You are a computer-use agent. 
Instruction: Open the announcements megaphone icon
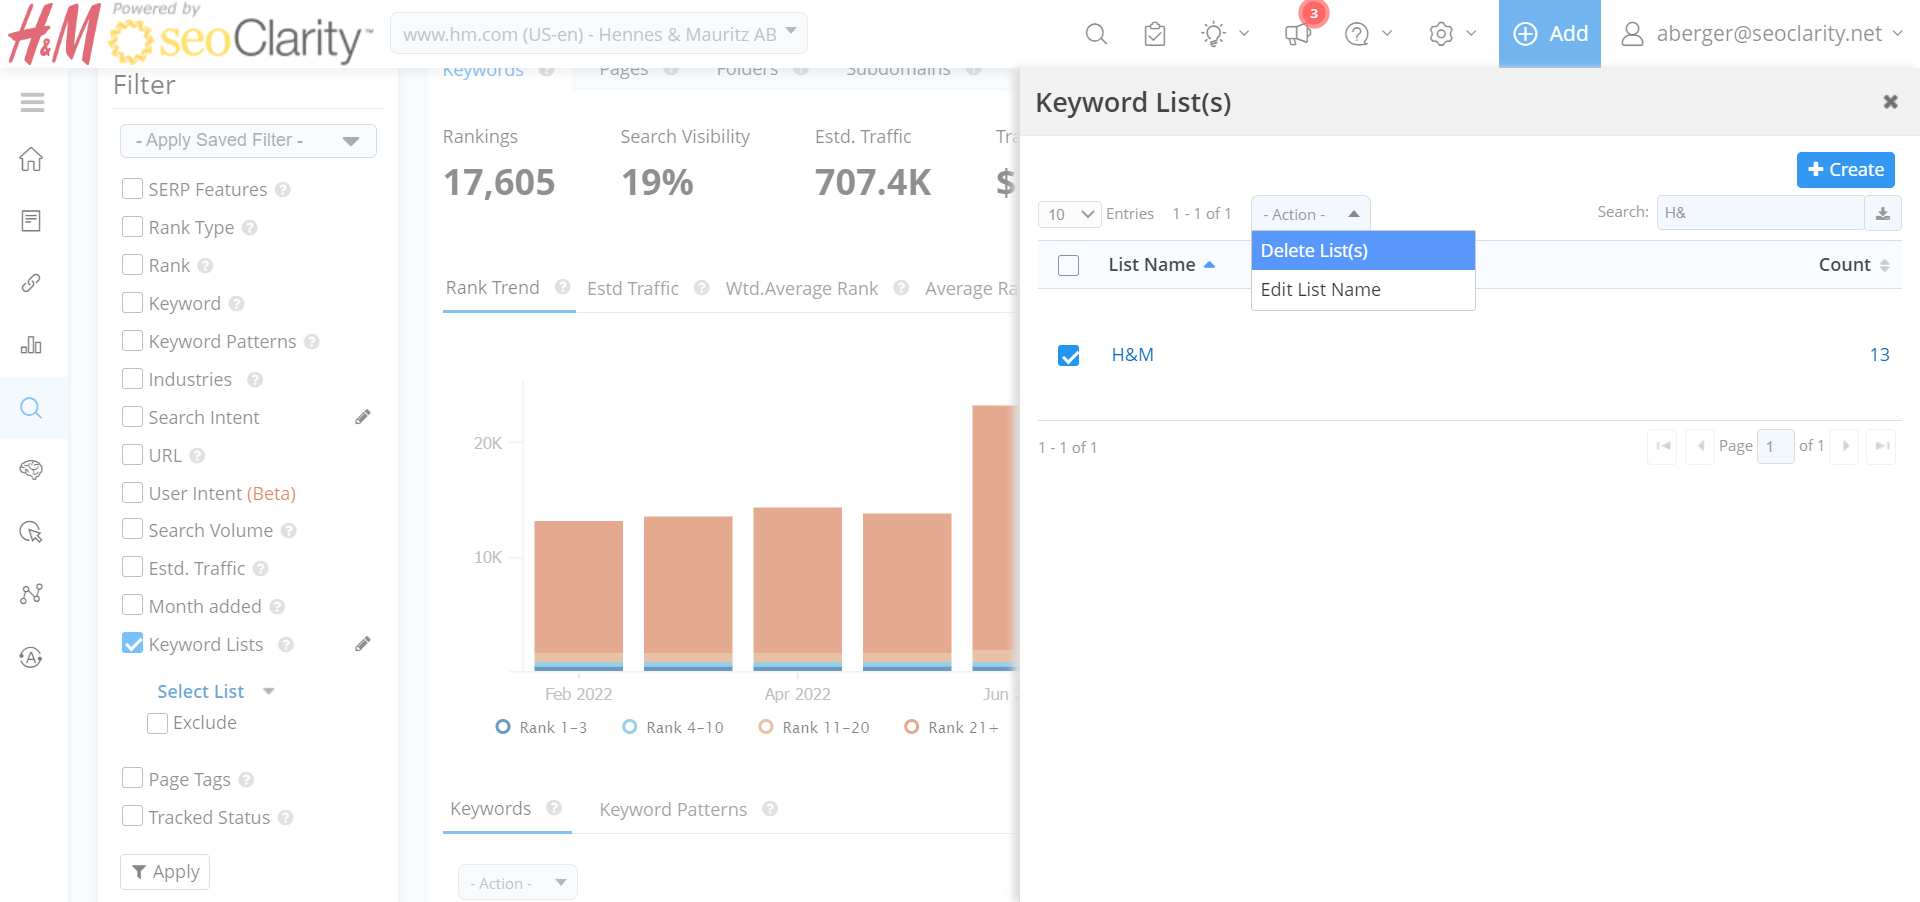pyautogui.click(x=1297, y=34)
